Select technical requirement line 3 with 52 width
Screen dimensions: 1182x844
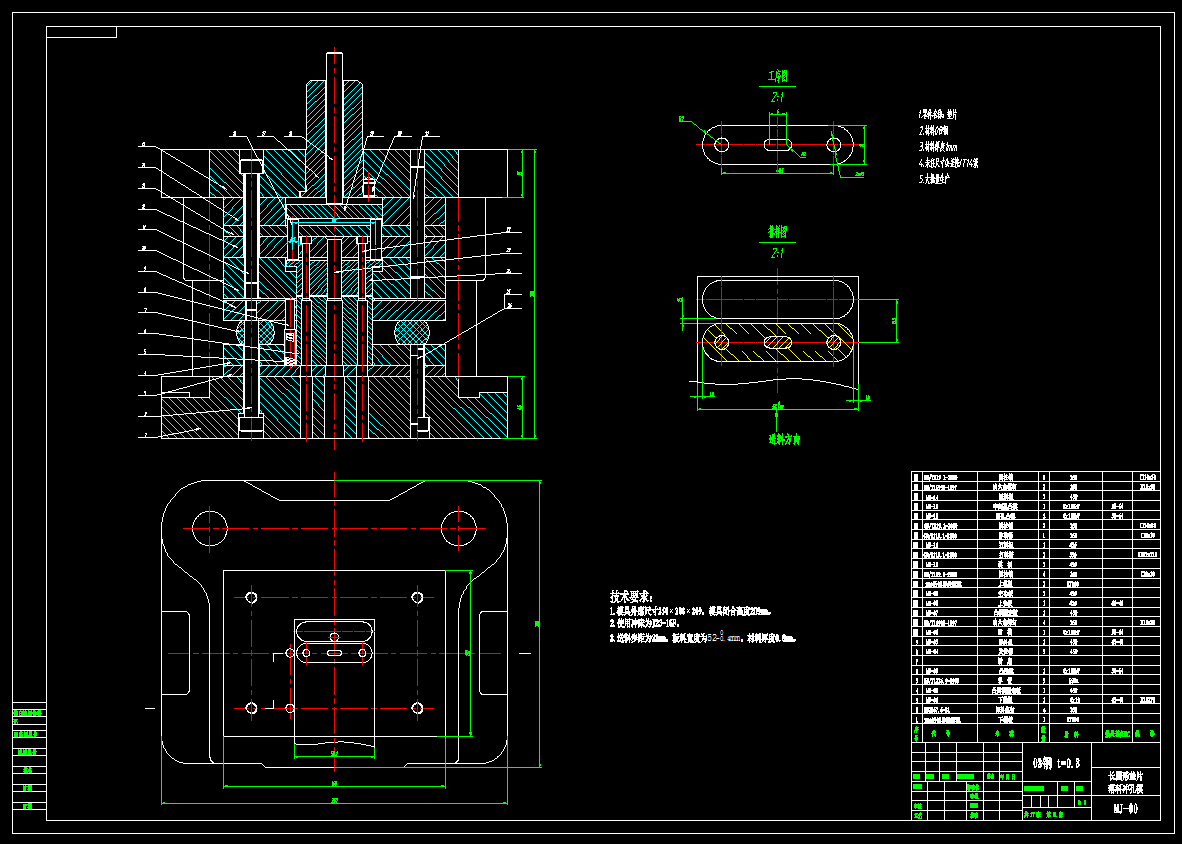703,638
